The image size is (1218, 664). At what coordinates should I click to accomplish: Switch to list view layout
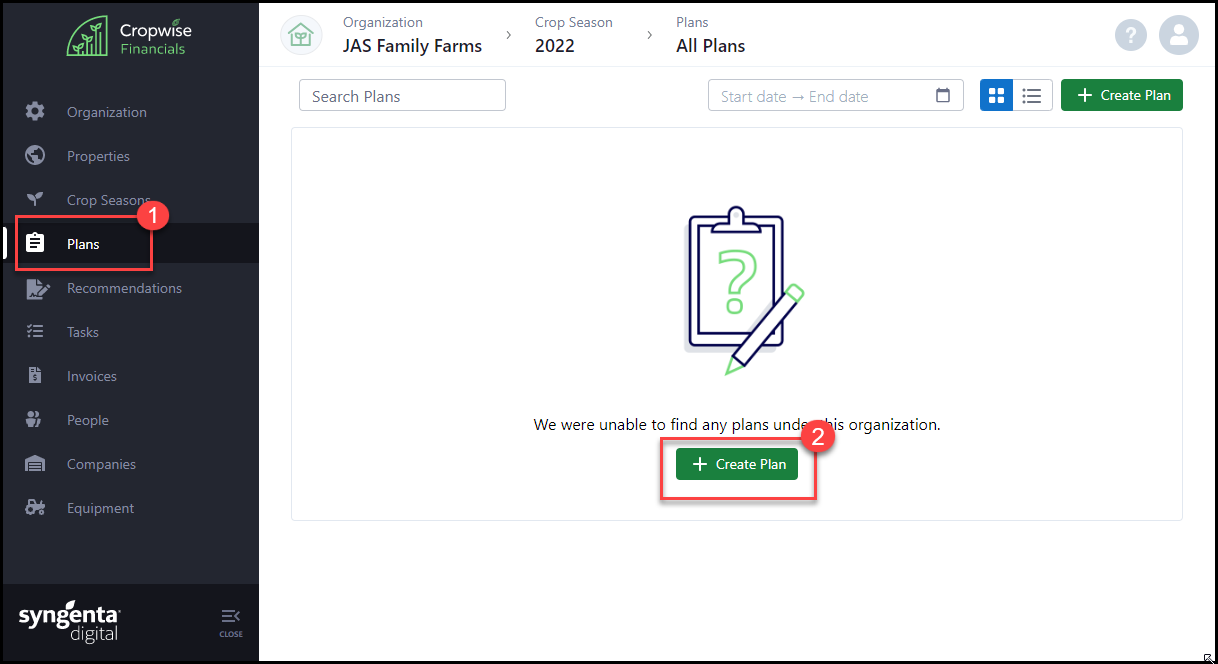1032,96
